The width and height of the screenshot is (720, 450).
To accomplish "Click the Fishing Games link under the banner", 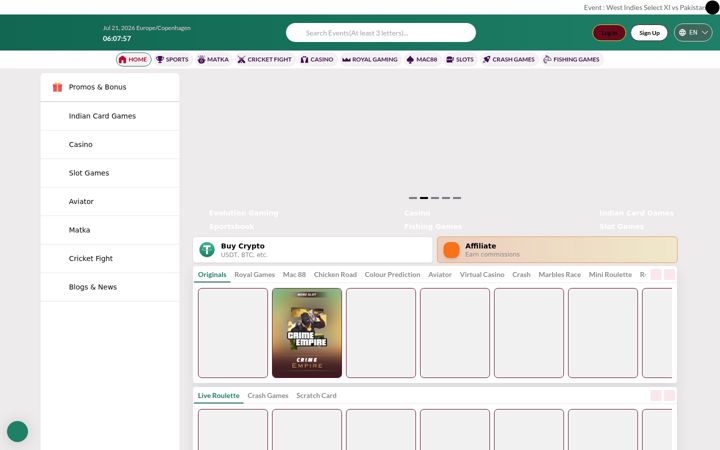I will click(433, 227).
